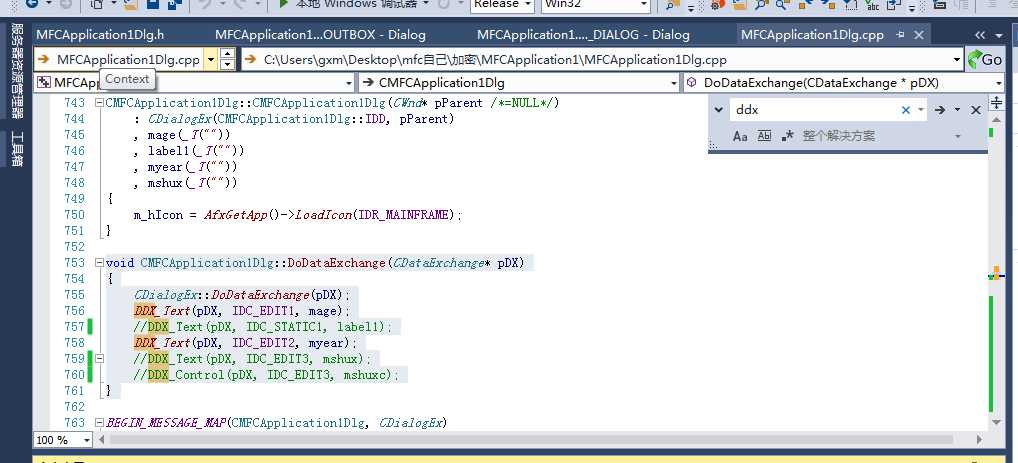Click vertical scrollbar up arrow
The width and height of the screenshot is (1018, 463).
[x=996, y=118]
